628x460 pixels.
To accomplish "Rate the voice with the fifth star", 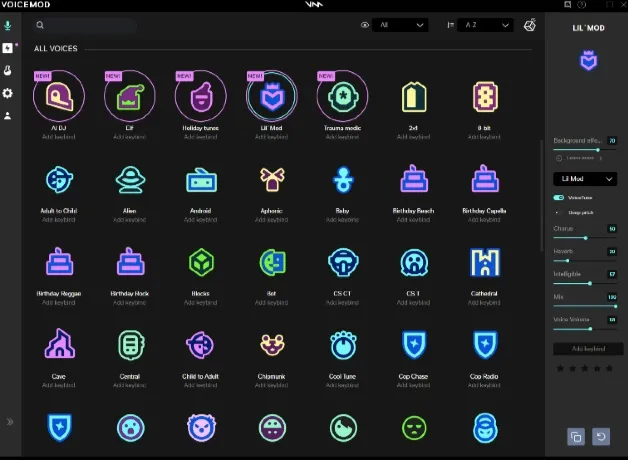I will [x=609, y=368].
